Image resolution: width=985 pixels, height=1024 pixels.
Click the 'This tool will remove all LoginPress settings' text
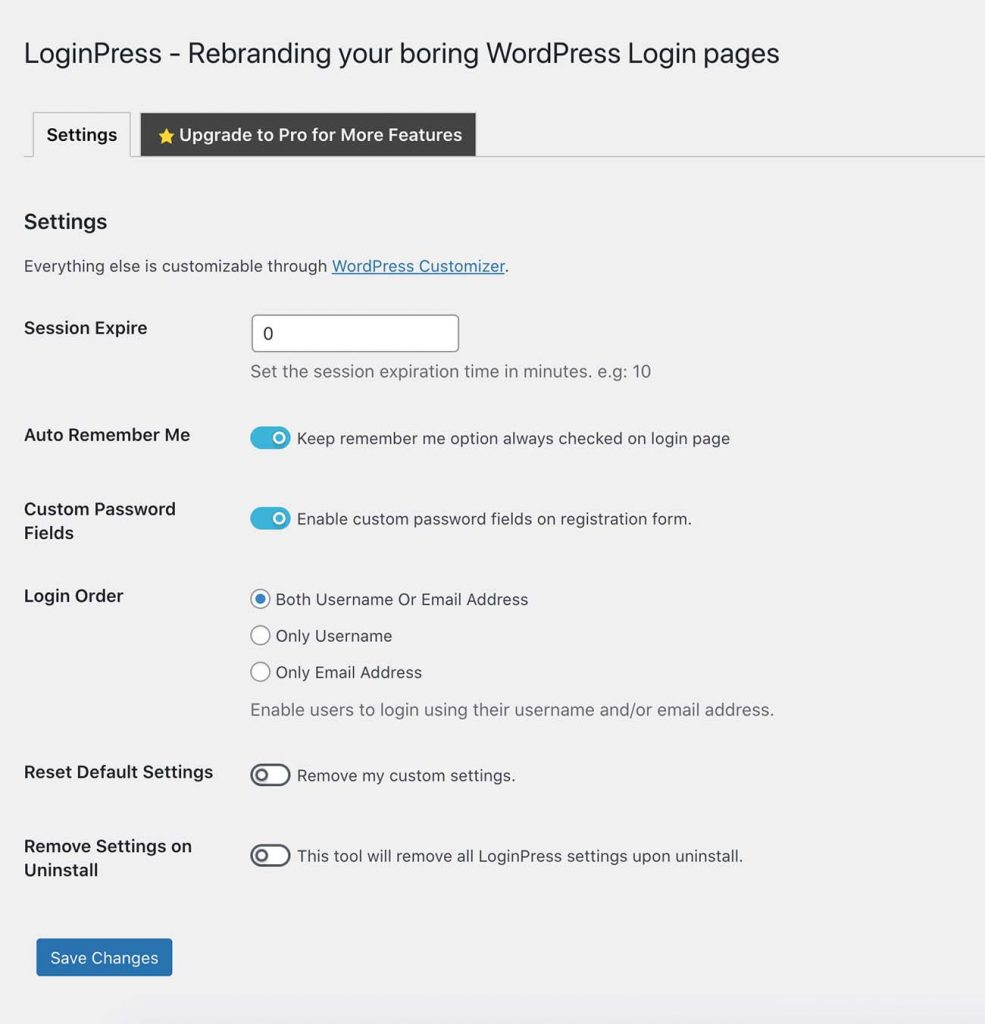[x=520, y=856]
